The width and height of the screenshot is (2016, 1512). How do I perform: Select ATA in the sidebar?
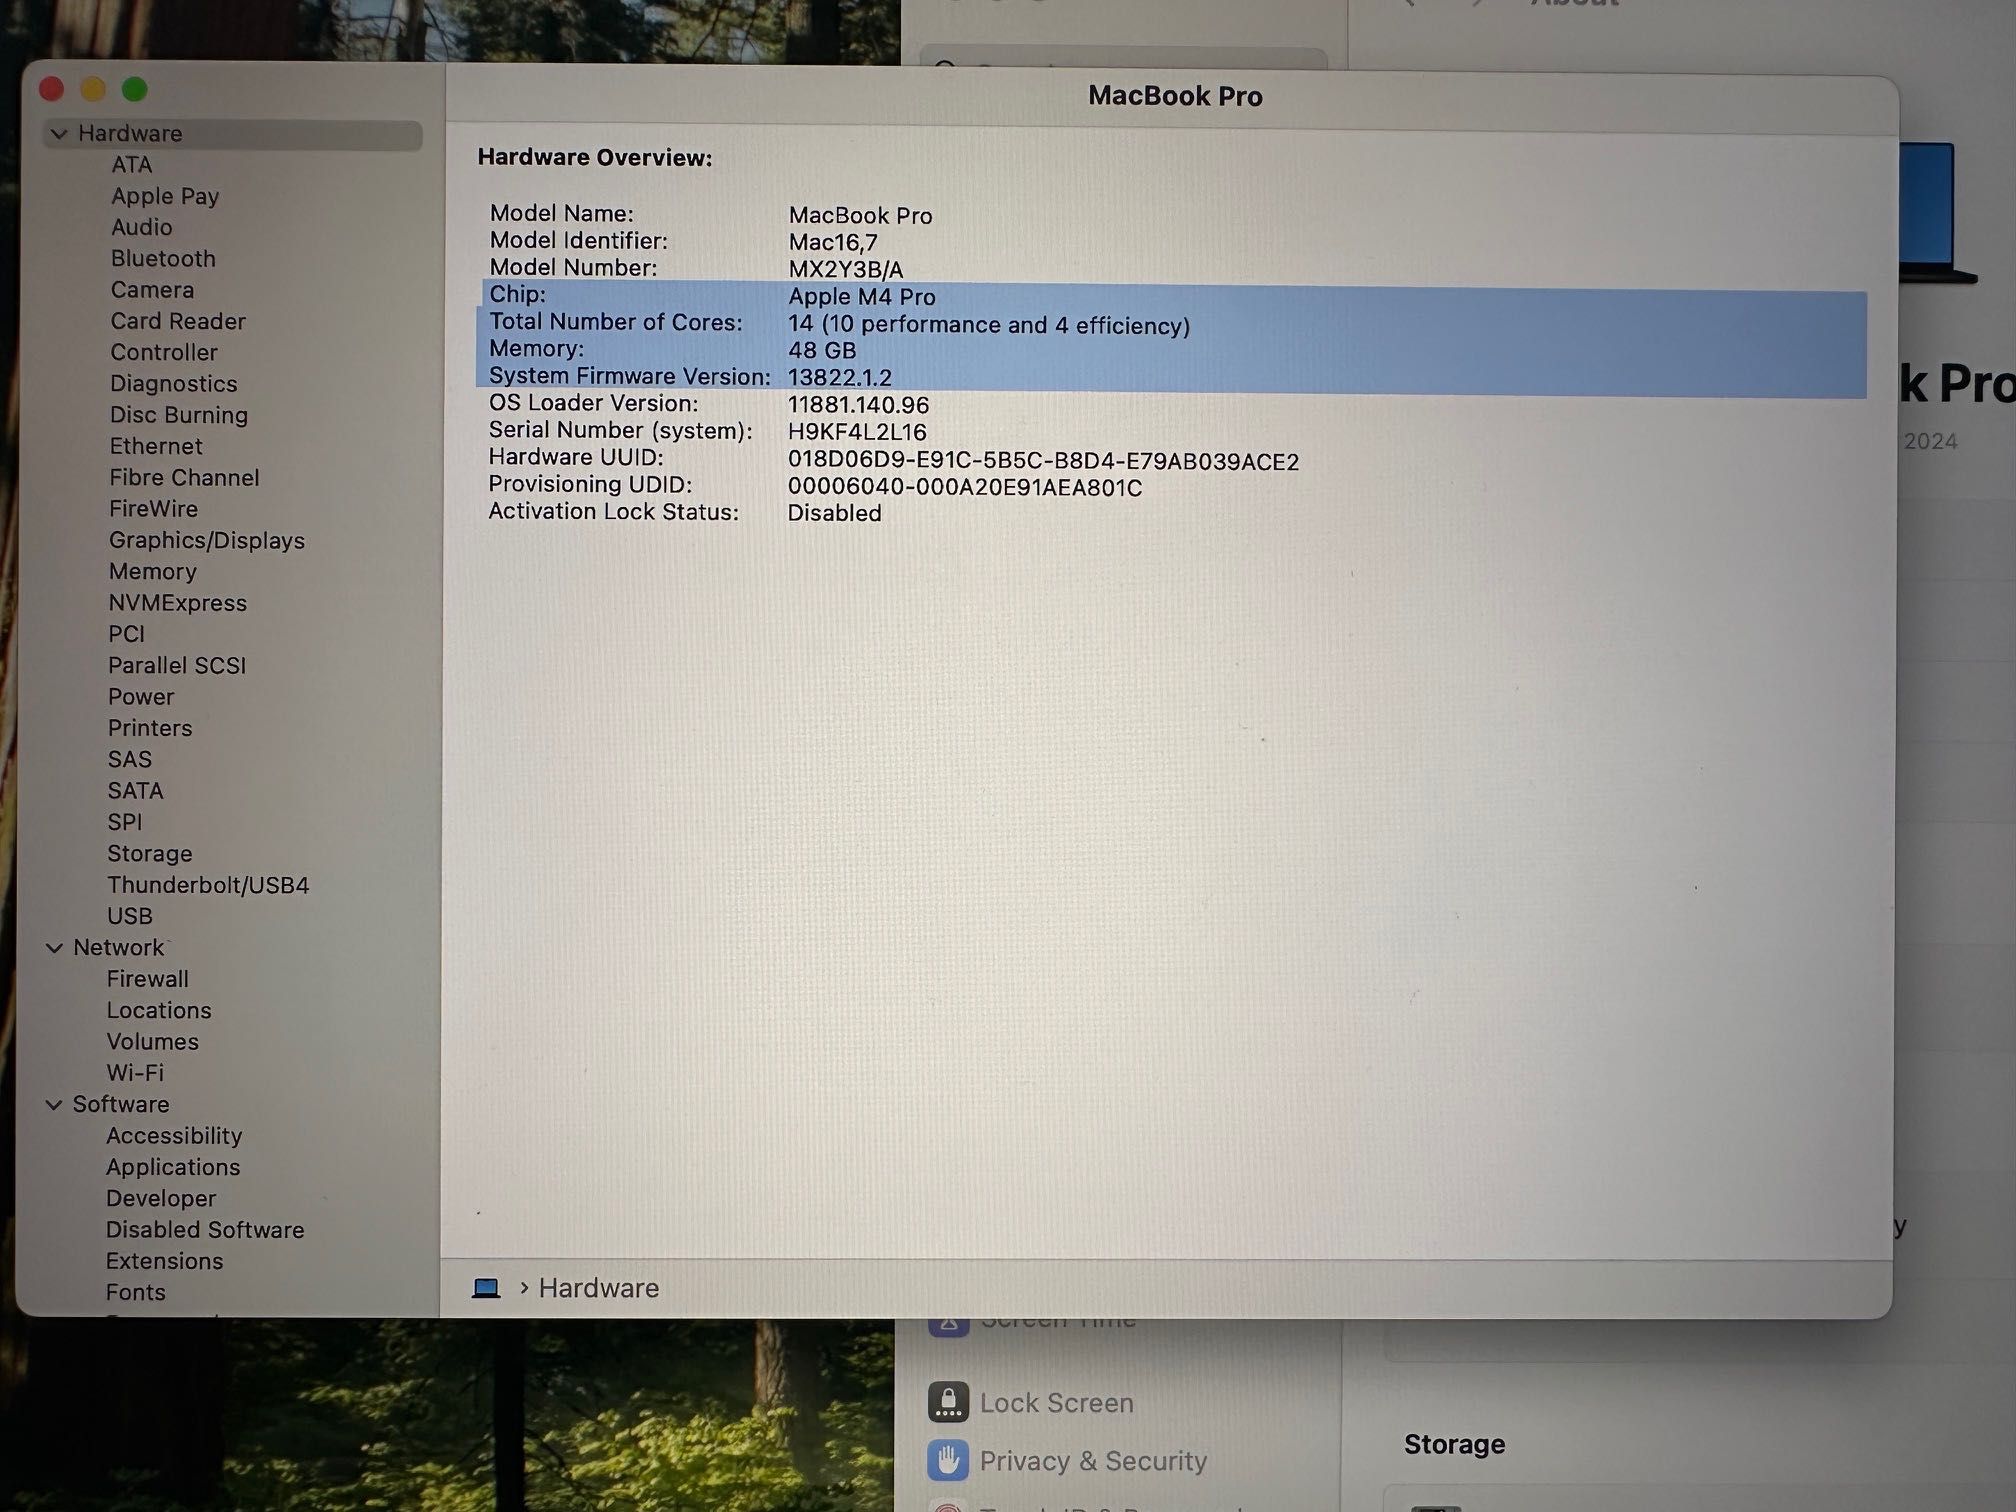point(132,165)
